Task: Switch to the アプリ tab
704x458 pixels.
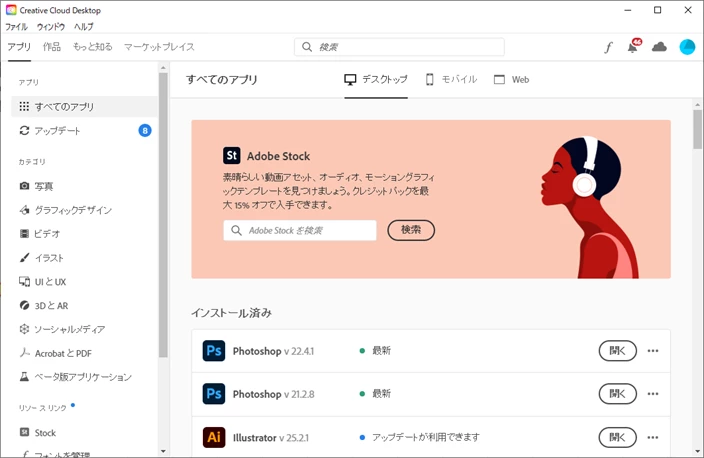Action: pyautogui.click(x=19, y=47)
